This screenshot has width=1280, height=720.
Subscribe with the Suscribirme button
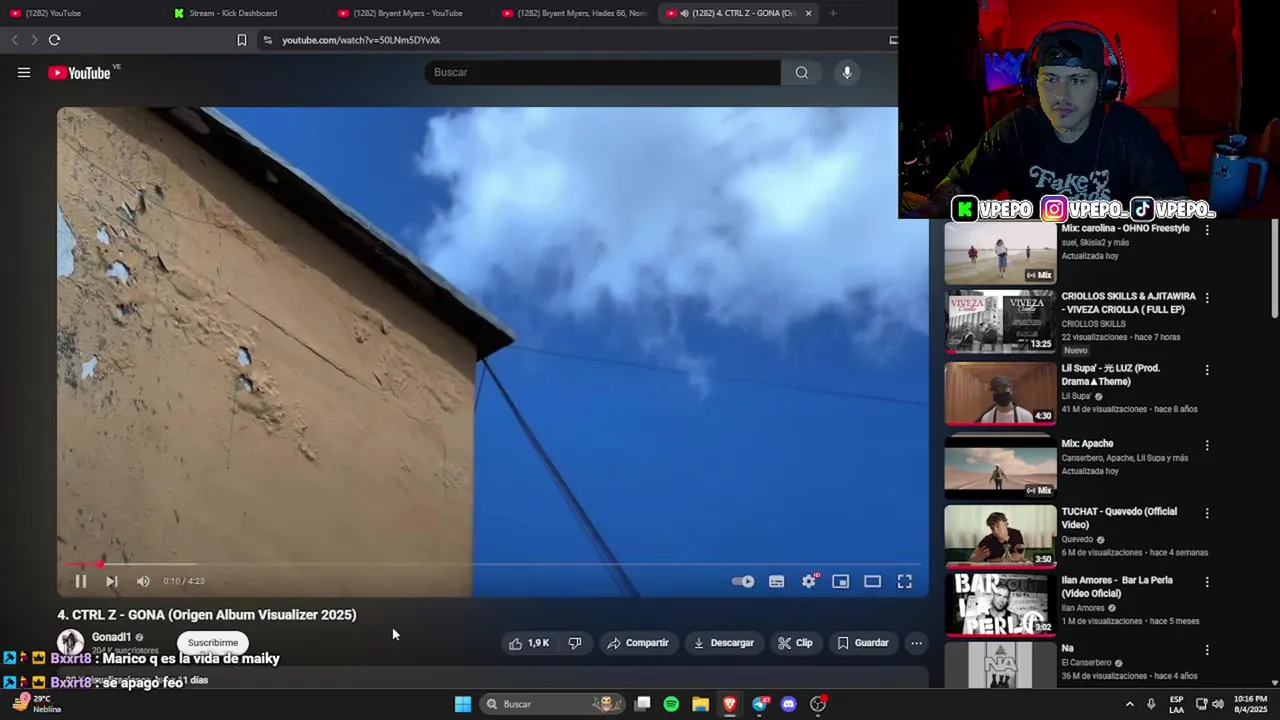213,643
